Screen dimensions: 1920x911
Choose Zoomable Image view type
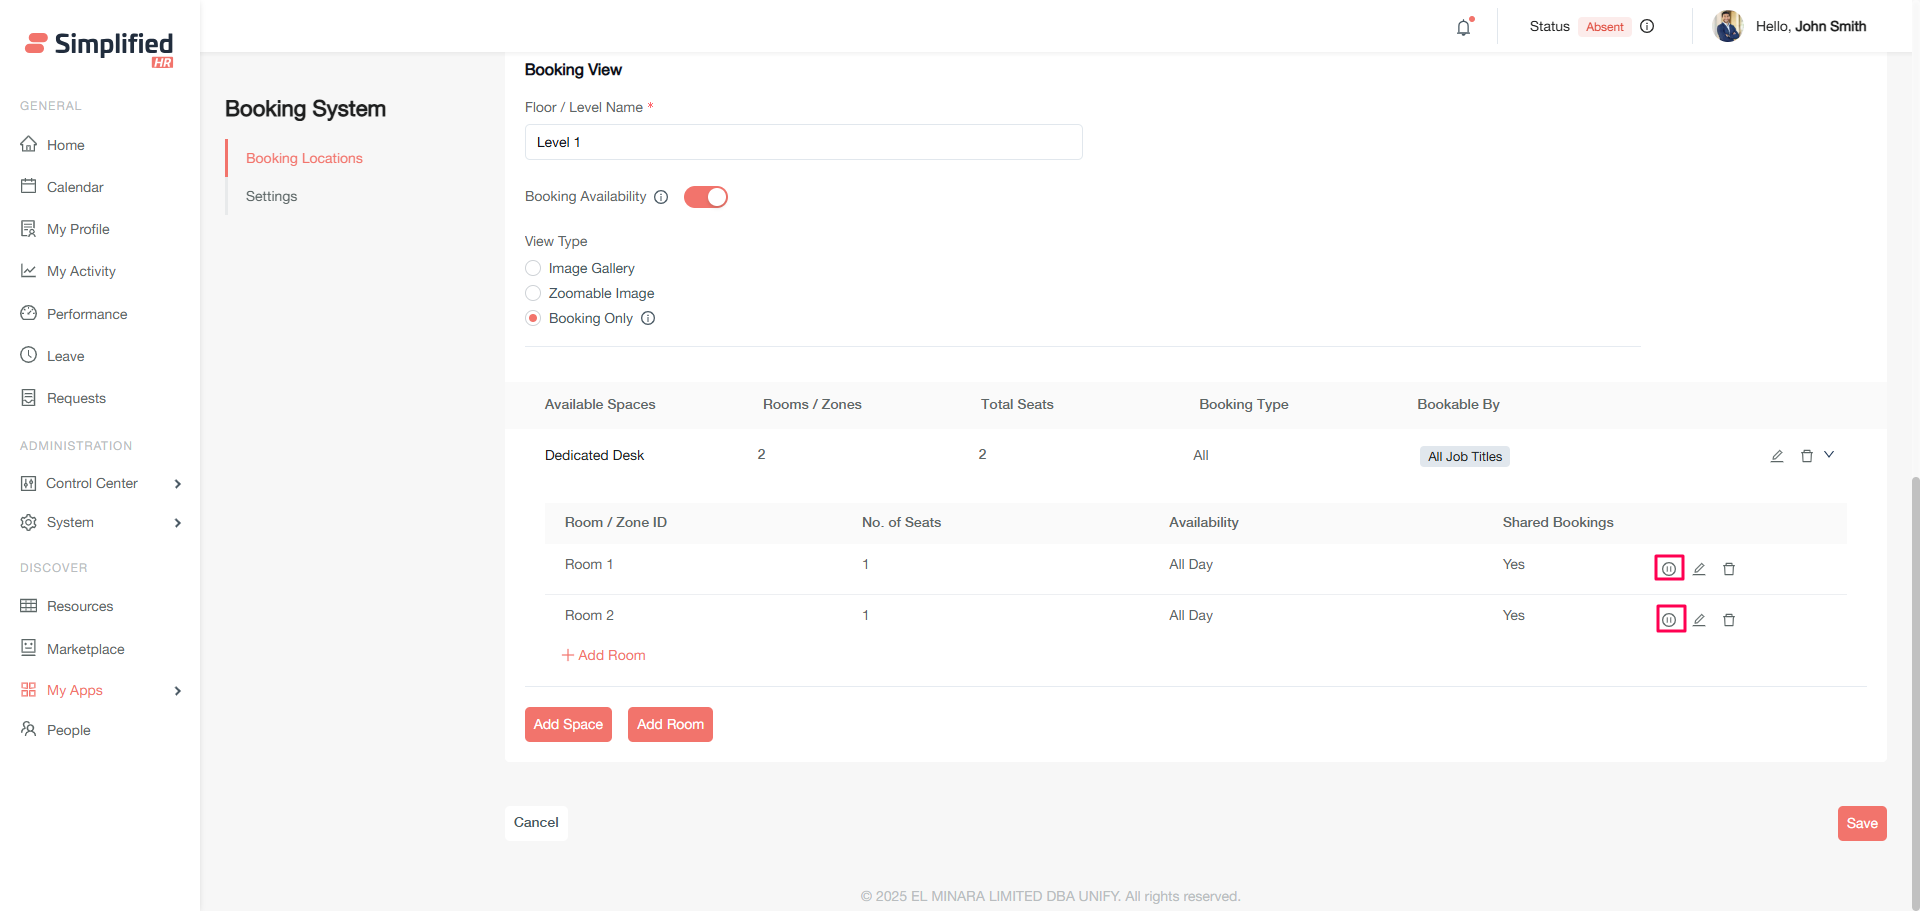coord(533,293)
